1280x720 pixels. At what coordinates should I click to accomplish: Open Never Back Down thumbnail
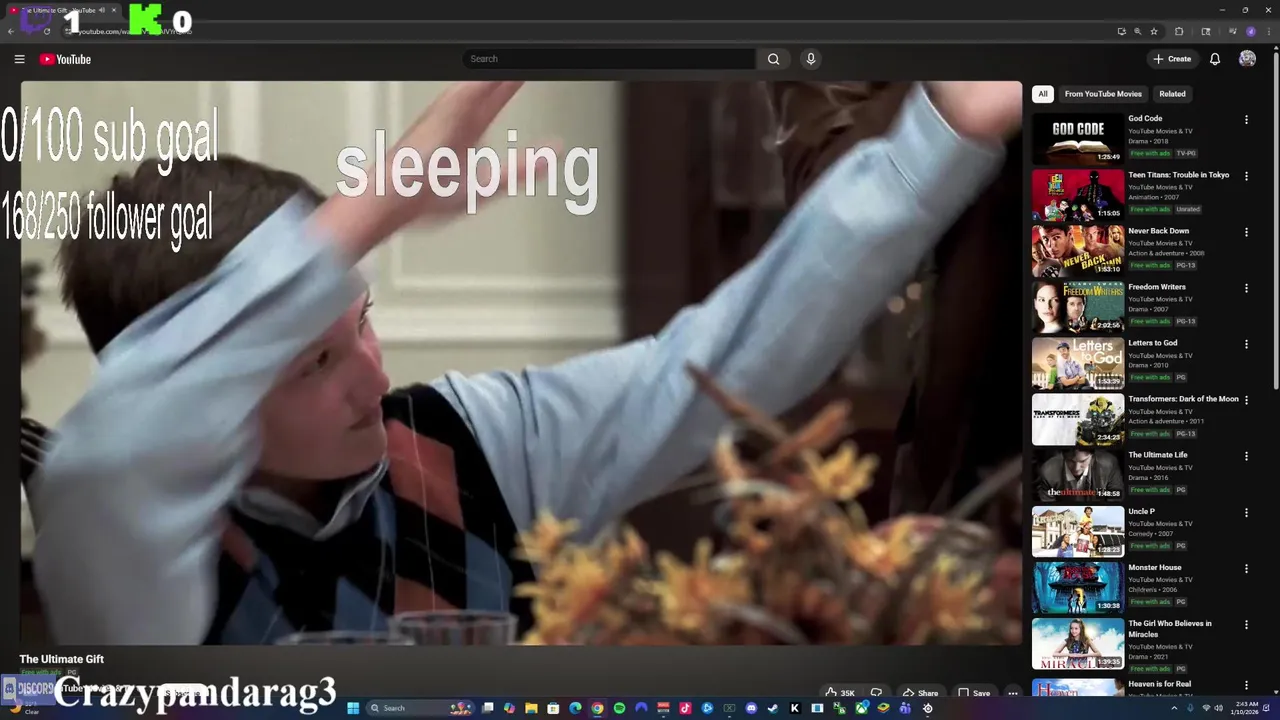pos(1078,250)
